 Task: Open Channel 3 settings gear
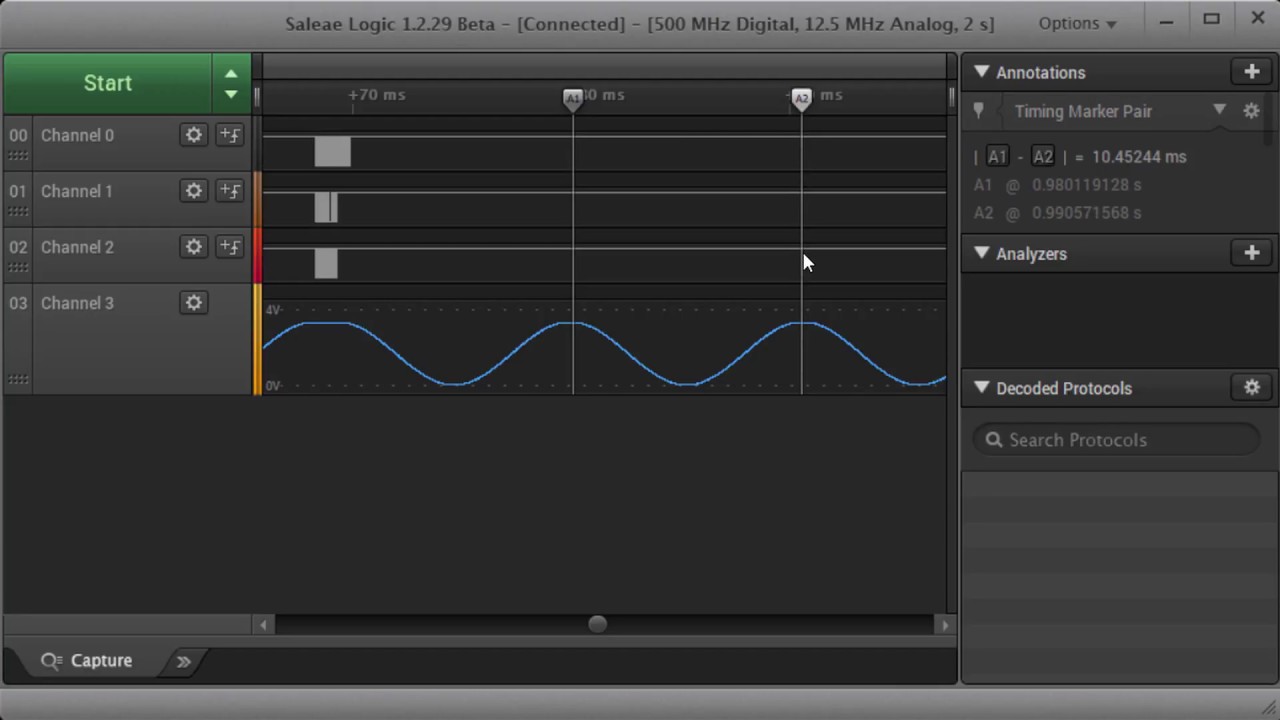click(x=194, y=303)
